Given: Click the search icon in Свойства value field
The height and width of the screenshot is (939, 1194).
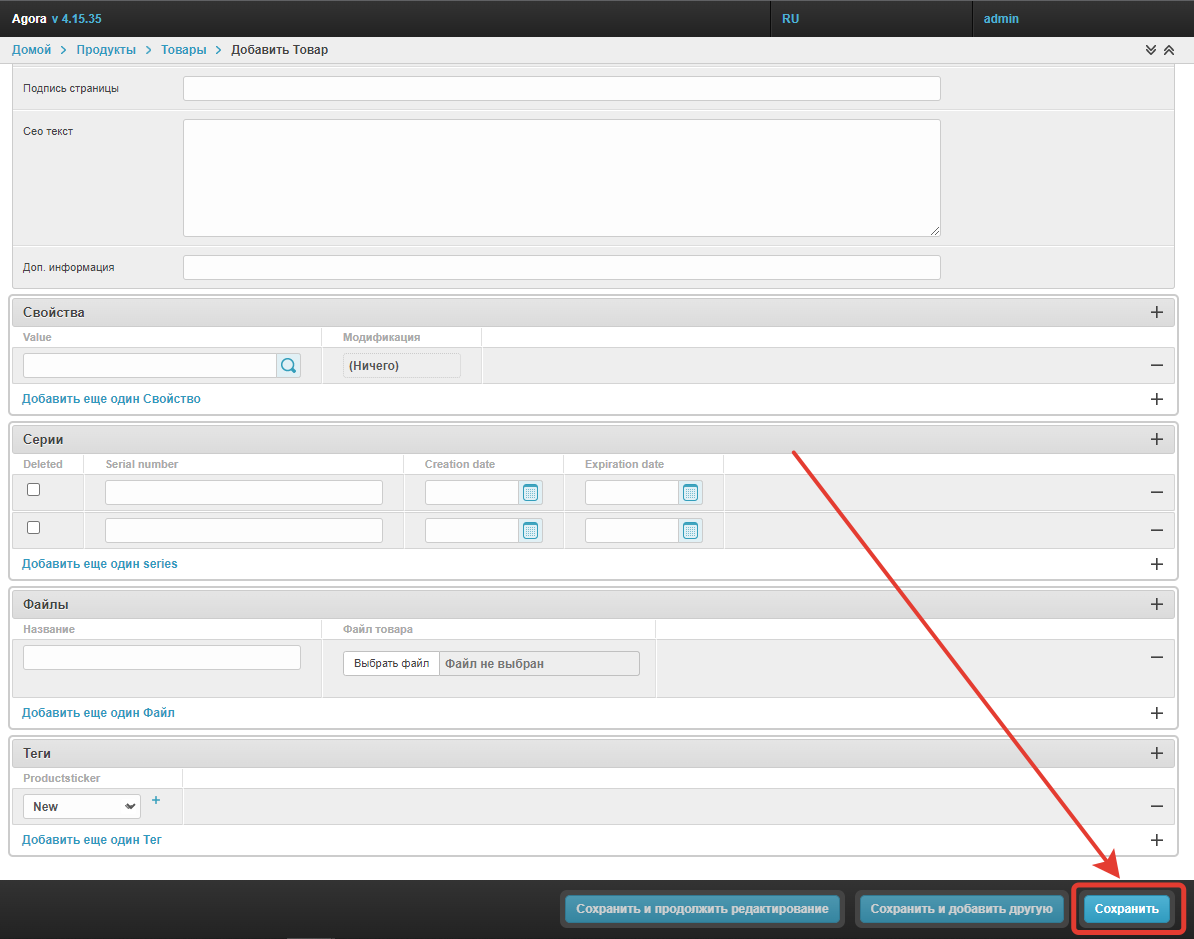Looking at the screenshot, I should point(288,366).
